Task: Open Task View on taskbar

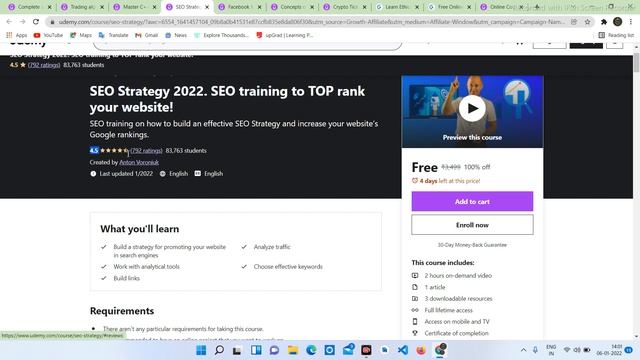Action: [x=237, y=350]
